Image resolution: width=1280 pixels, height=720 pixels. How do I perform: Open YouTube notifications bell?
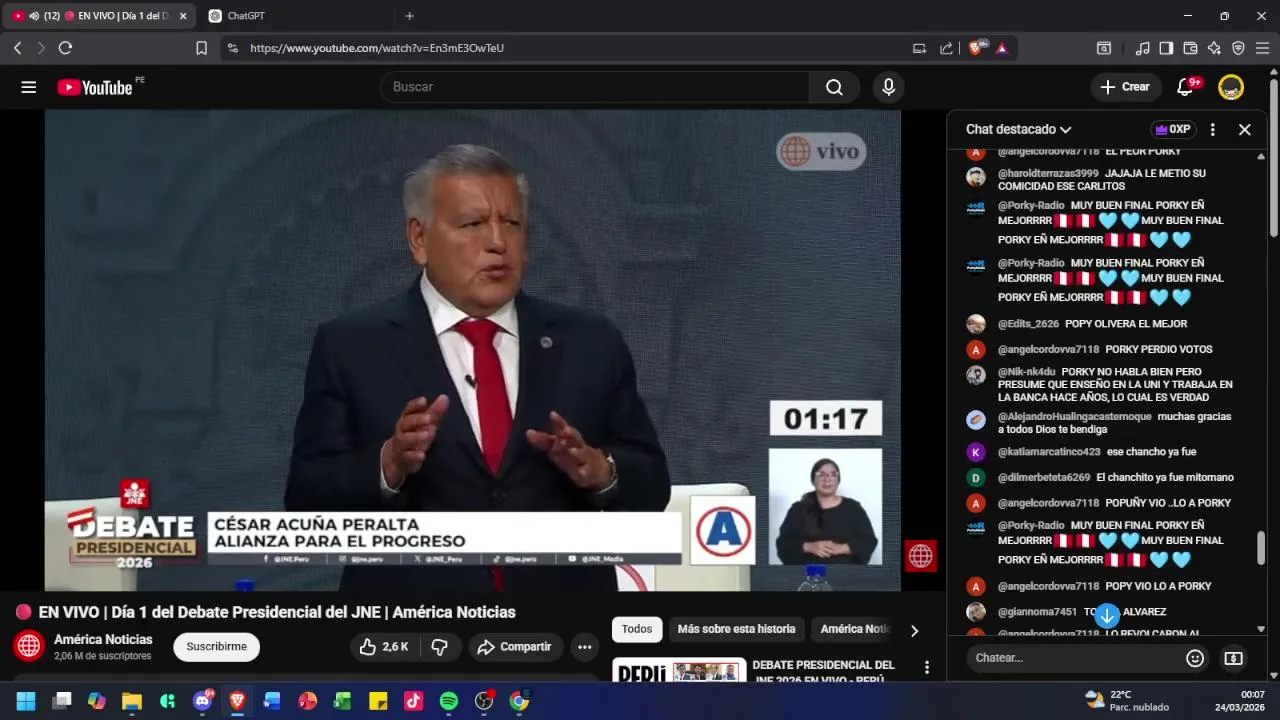(x=1185, y=87)
